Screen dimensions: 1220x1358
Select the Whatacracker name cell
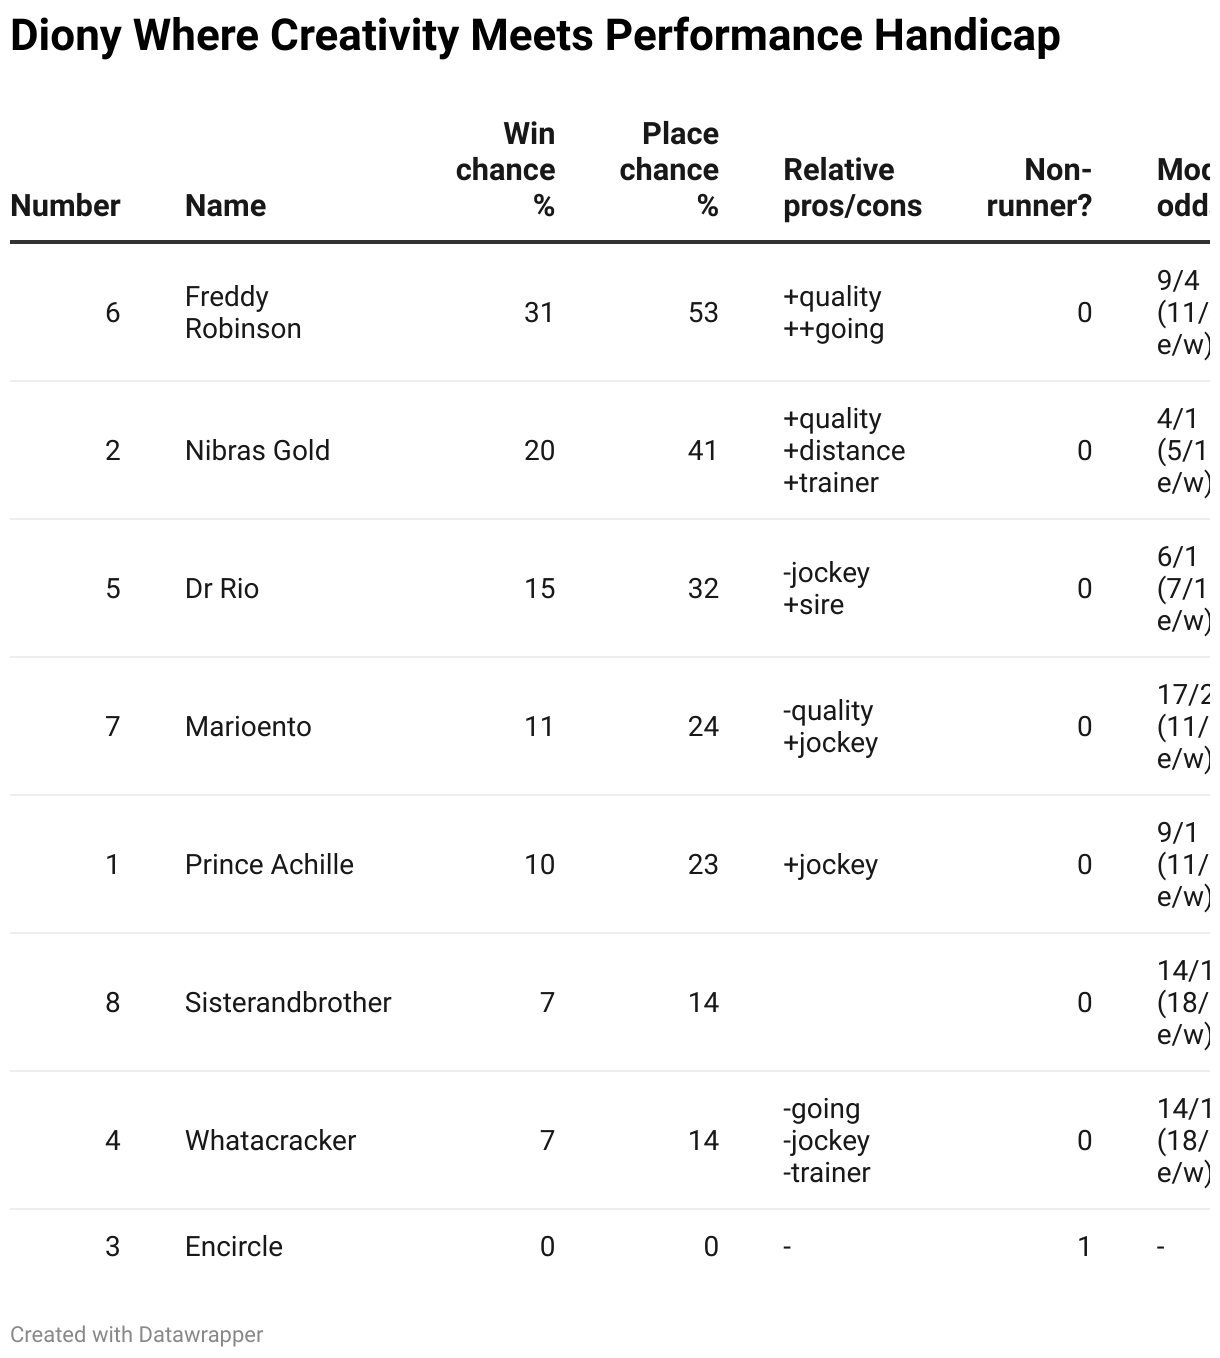click(270, 1140)
